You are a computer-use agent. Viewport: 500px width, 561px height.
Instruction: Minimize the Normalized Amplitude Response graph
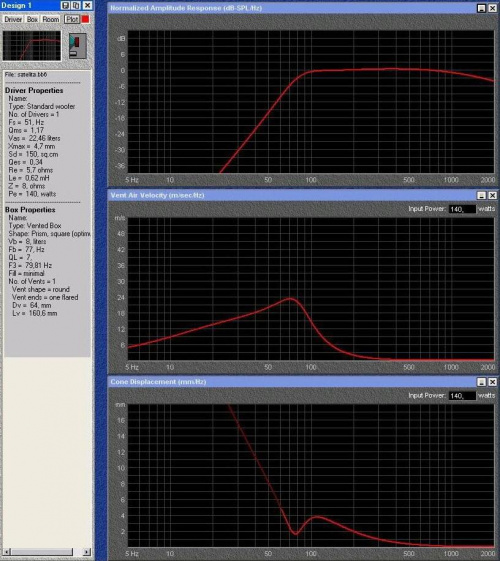click(x=481, y=8)
